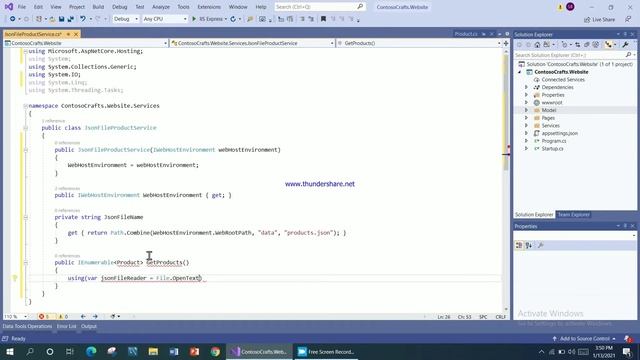The height and width of the screenshot is (360, 640).
Task: Open the Debug menu
Action: [x=120, y=7]
